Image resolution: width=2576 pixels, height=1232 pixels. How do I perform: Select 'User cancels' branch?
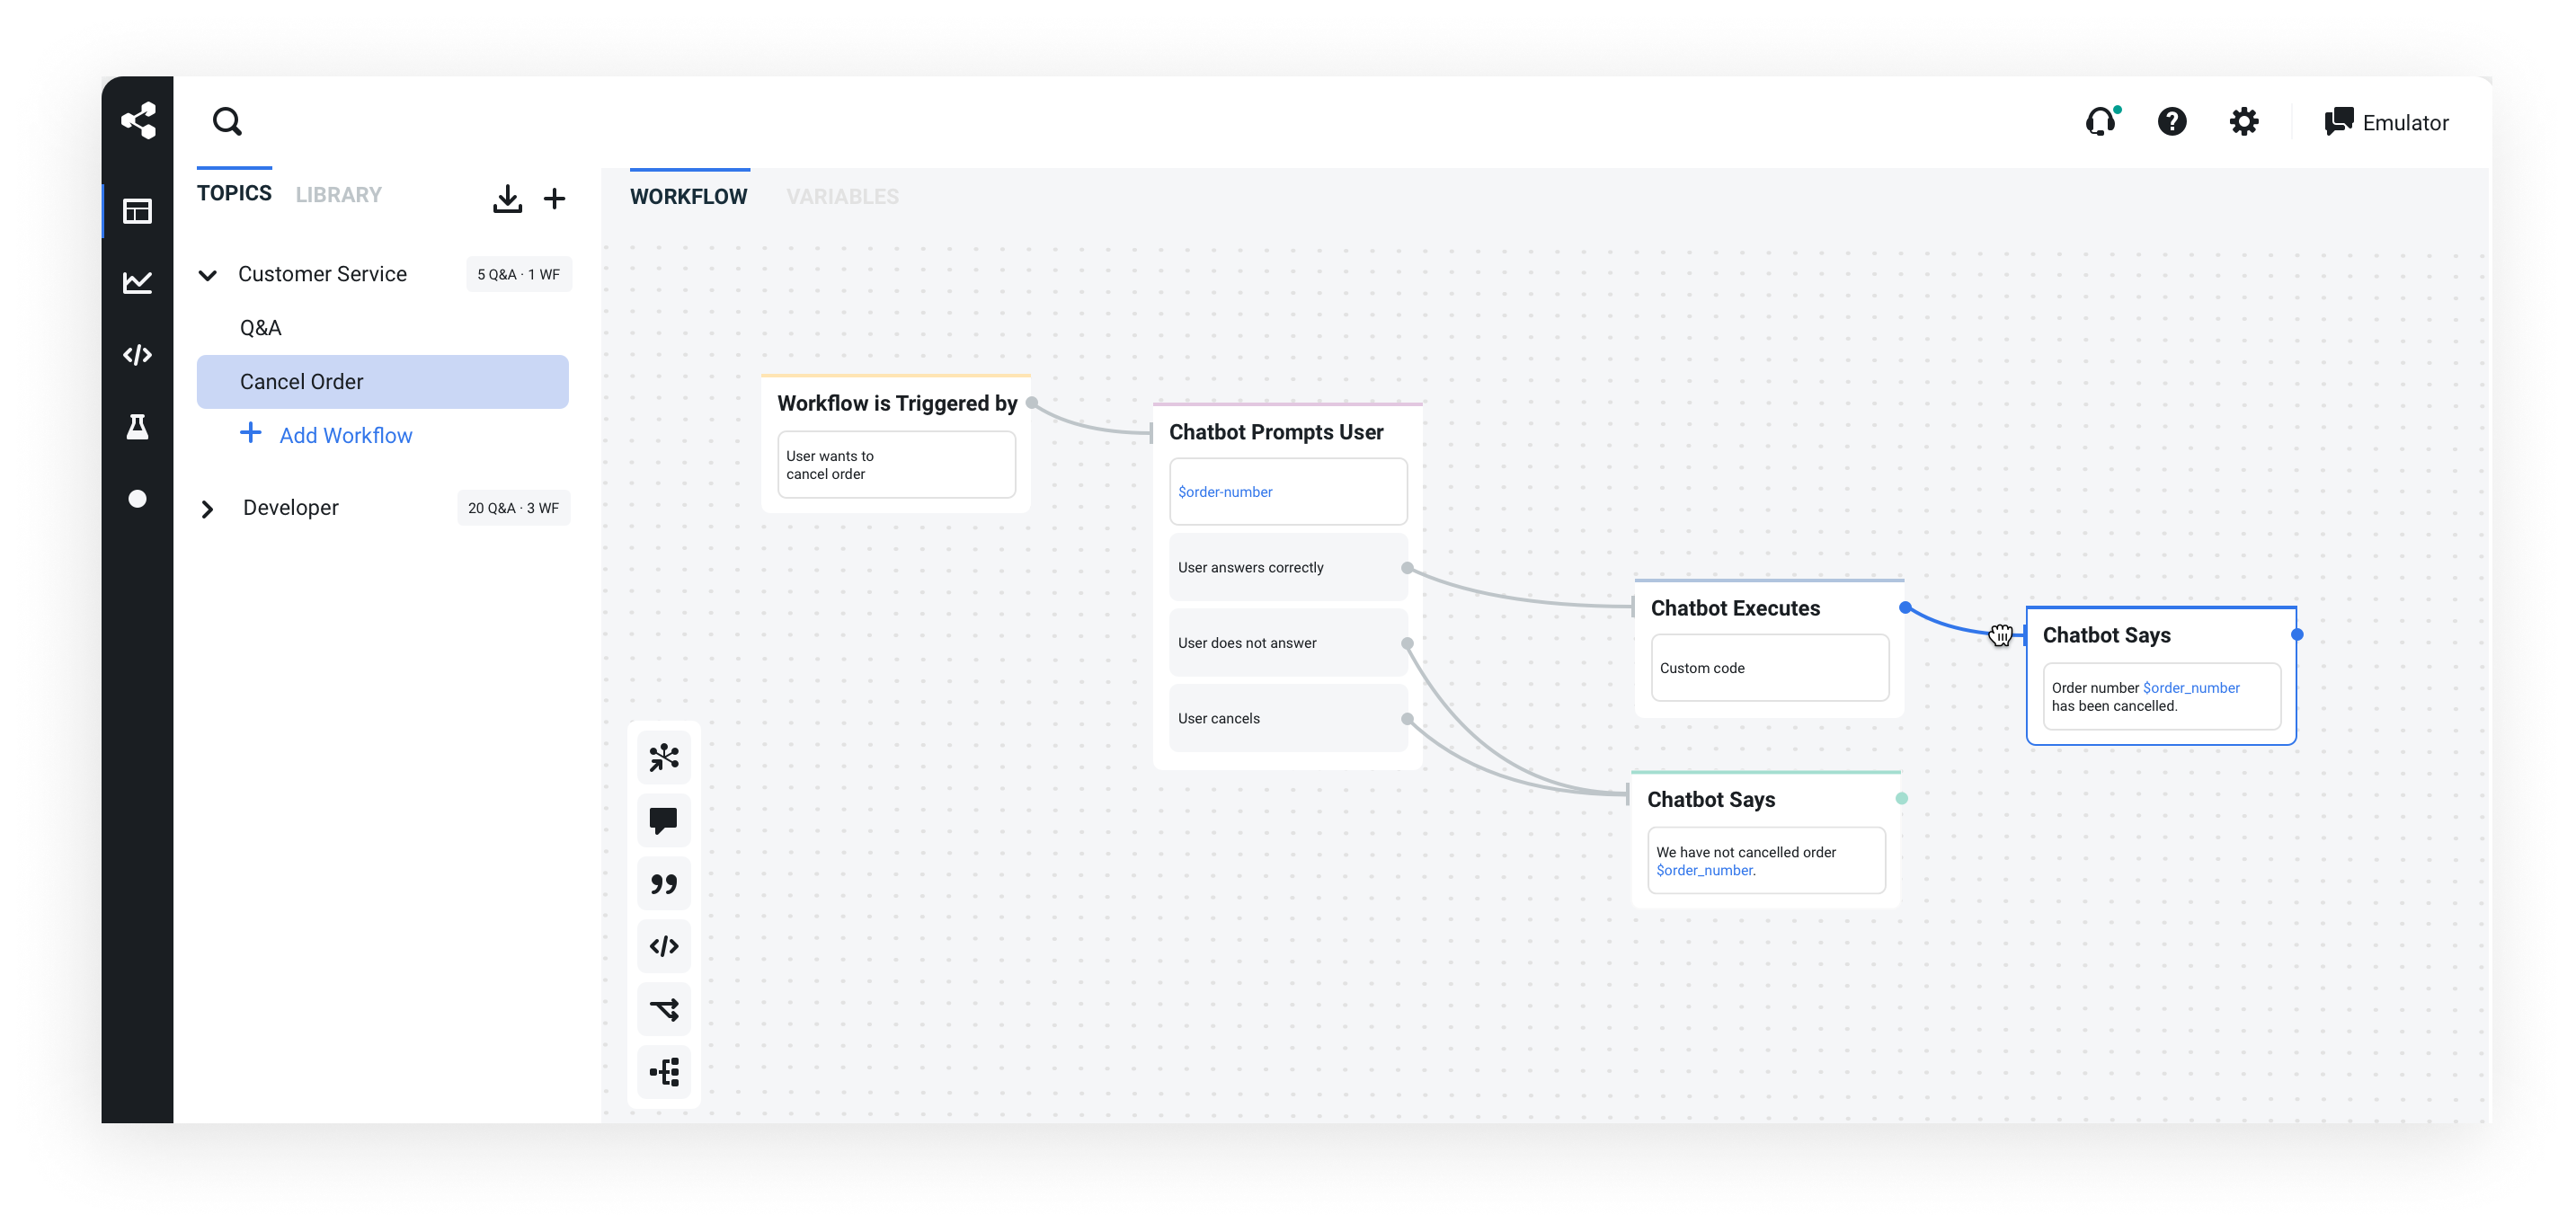pos(1288,718)
